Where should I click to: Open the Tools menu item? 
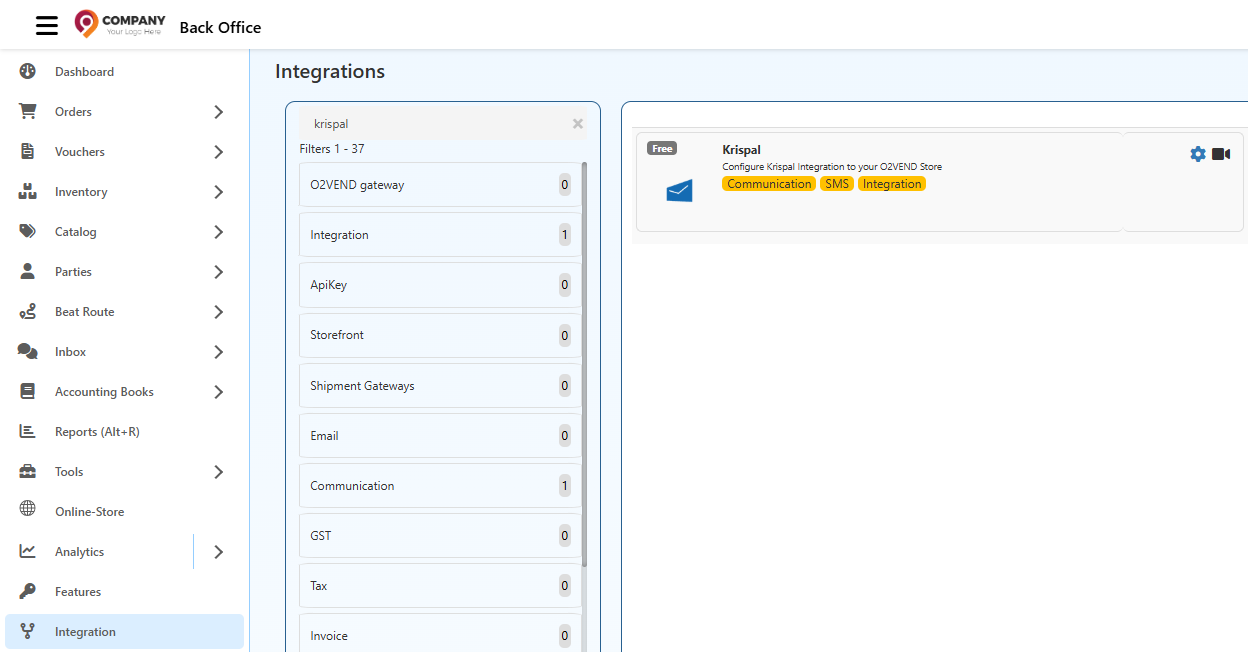(69, 471)
